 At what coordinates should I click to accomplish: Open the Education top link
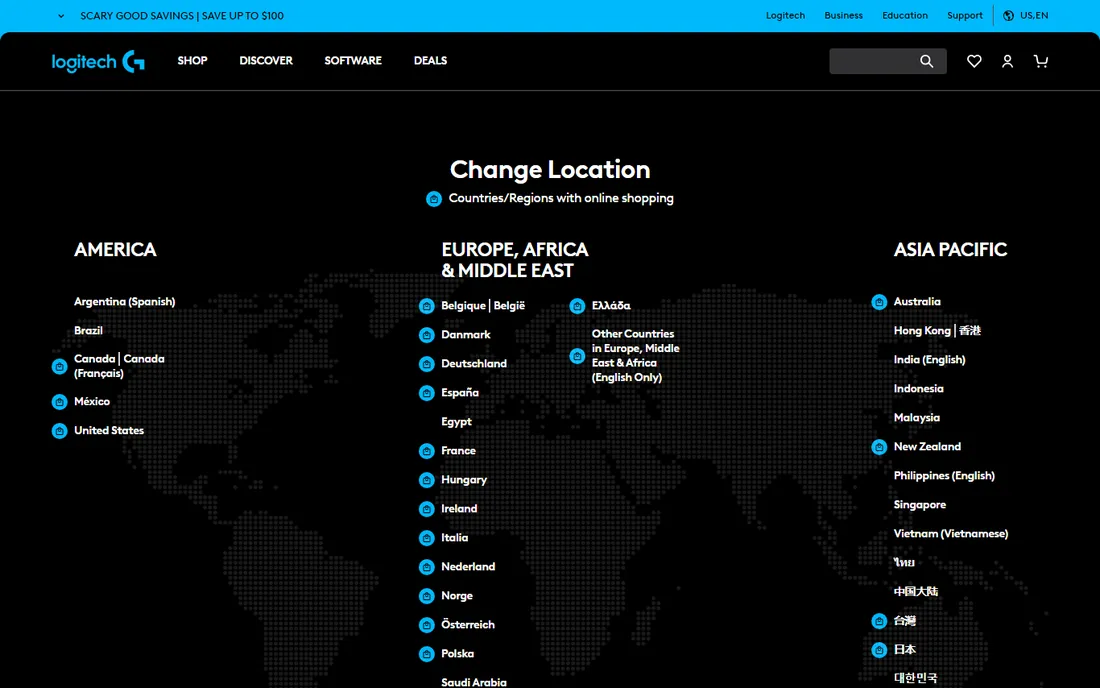pyautogui.click(x=905, y=15)
